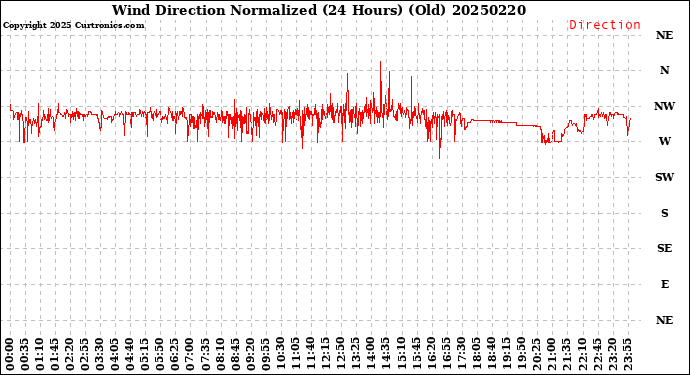Click the 19:50 time axis label
Screen dimensions: 690x375
click(x=521, y=355)
